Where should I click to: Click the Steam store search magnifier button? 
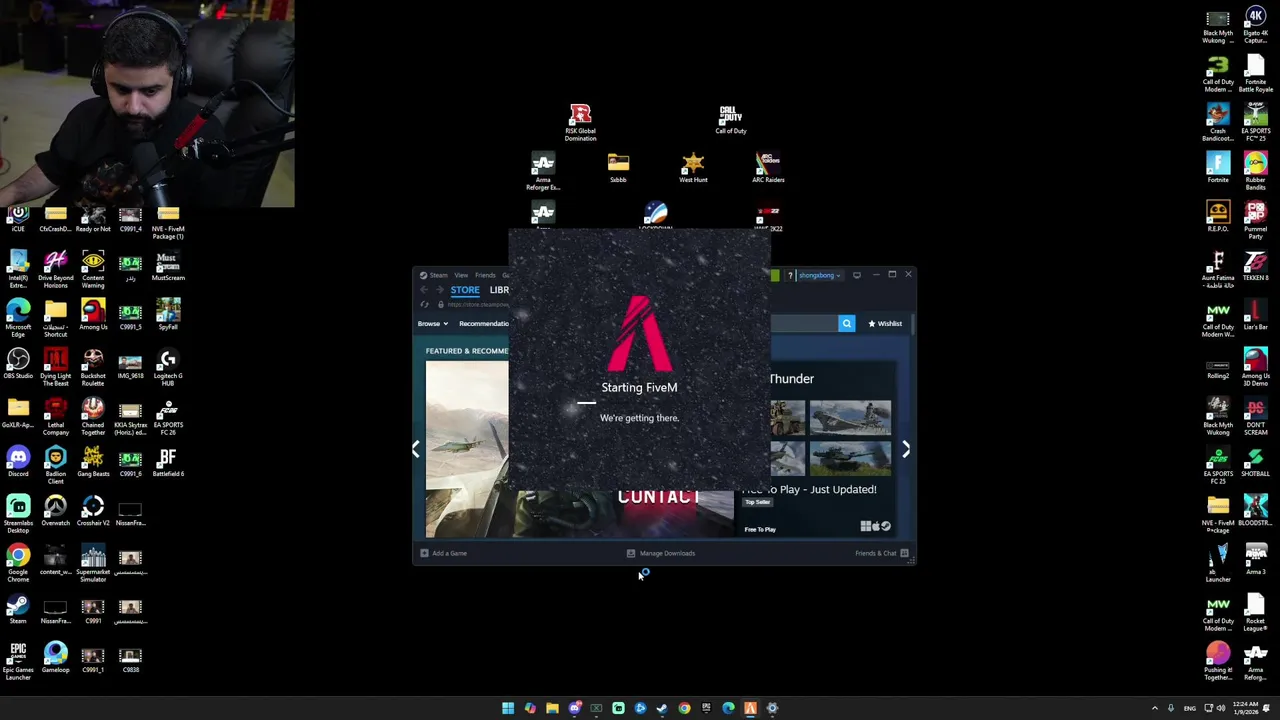(x=847, y=323)
